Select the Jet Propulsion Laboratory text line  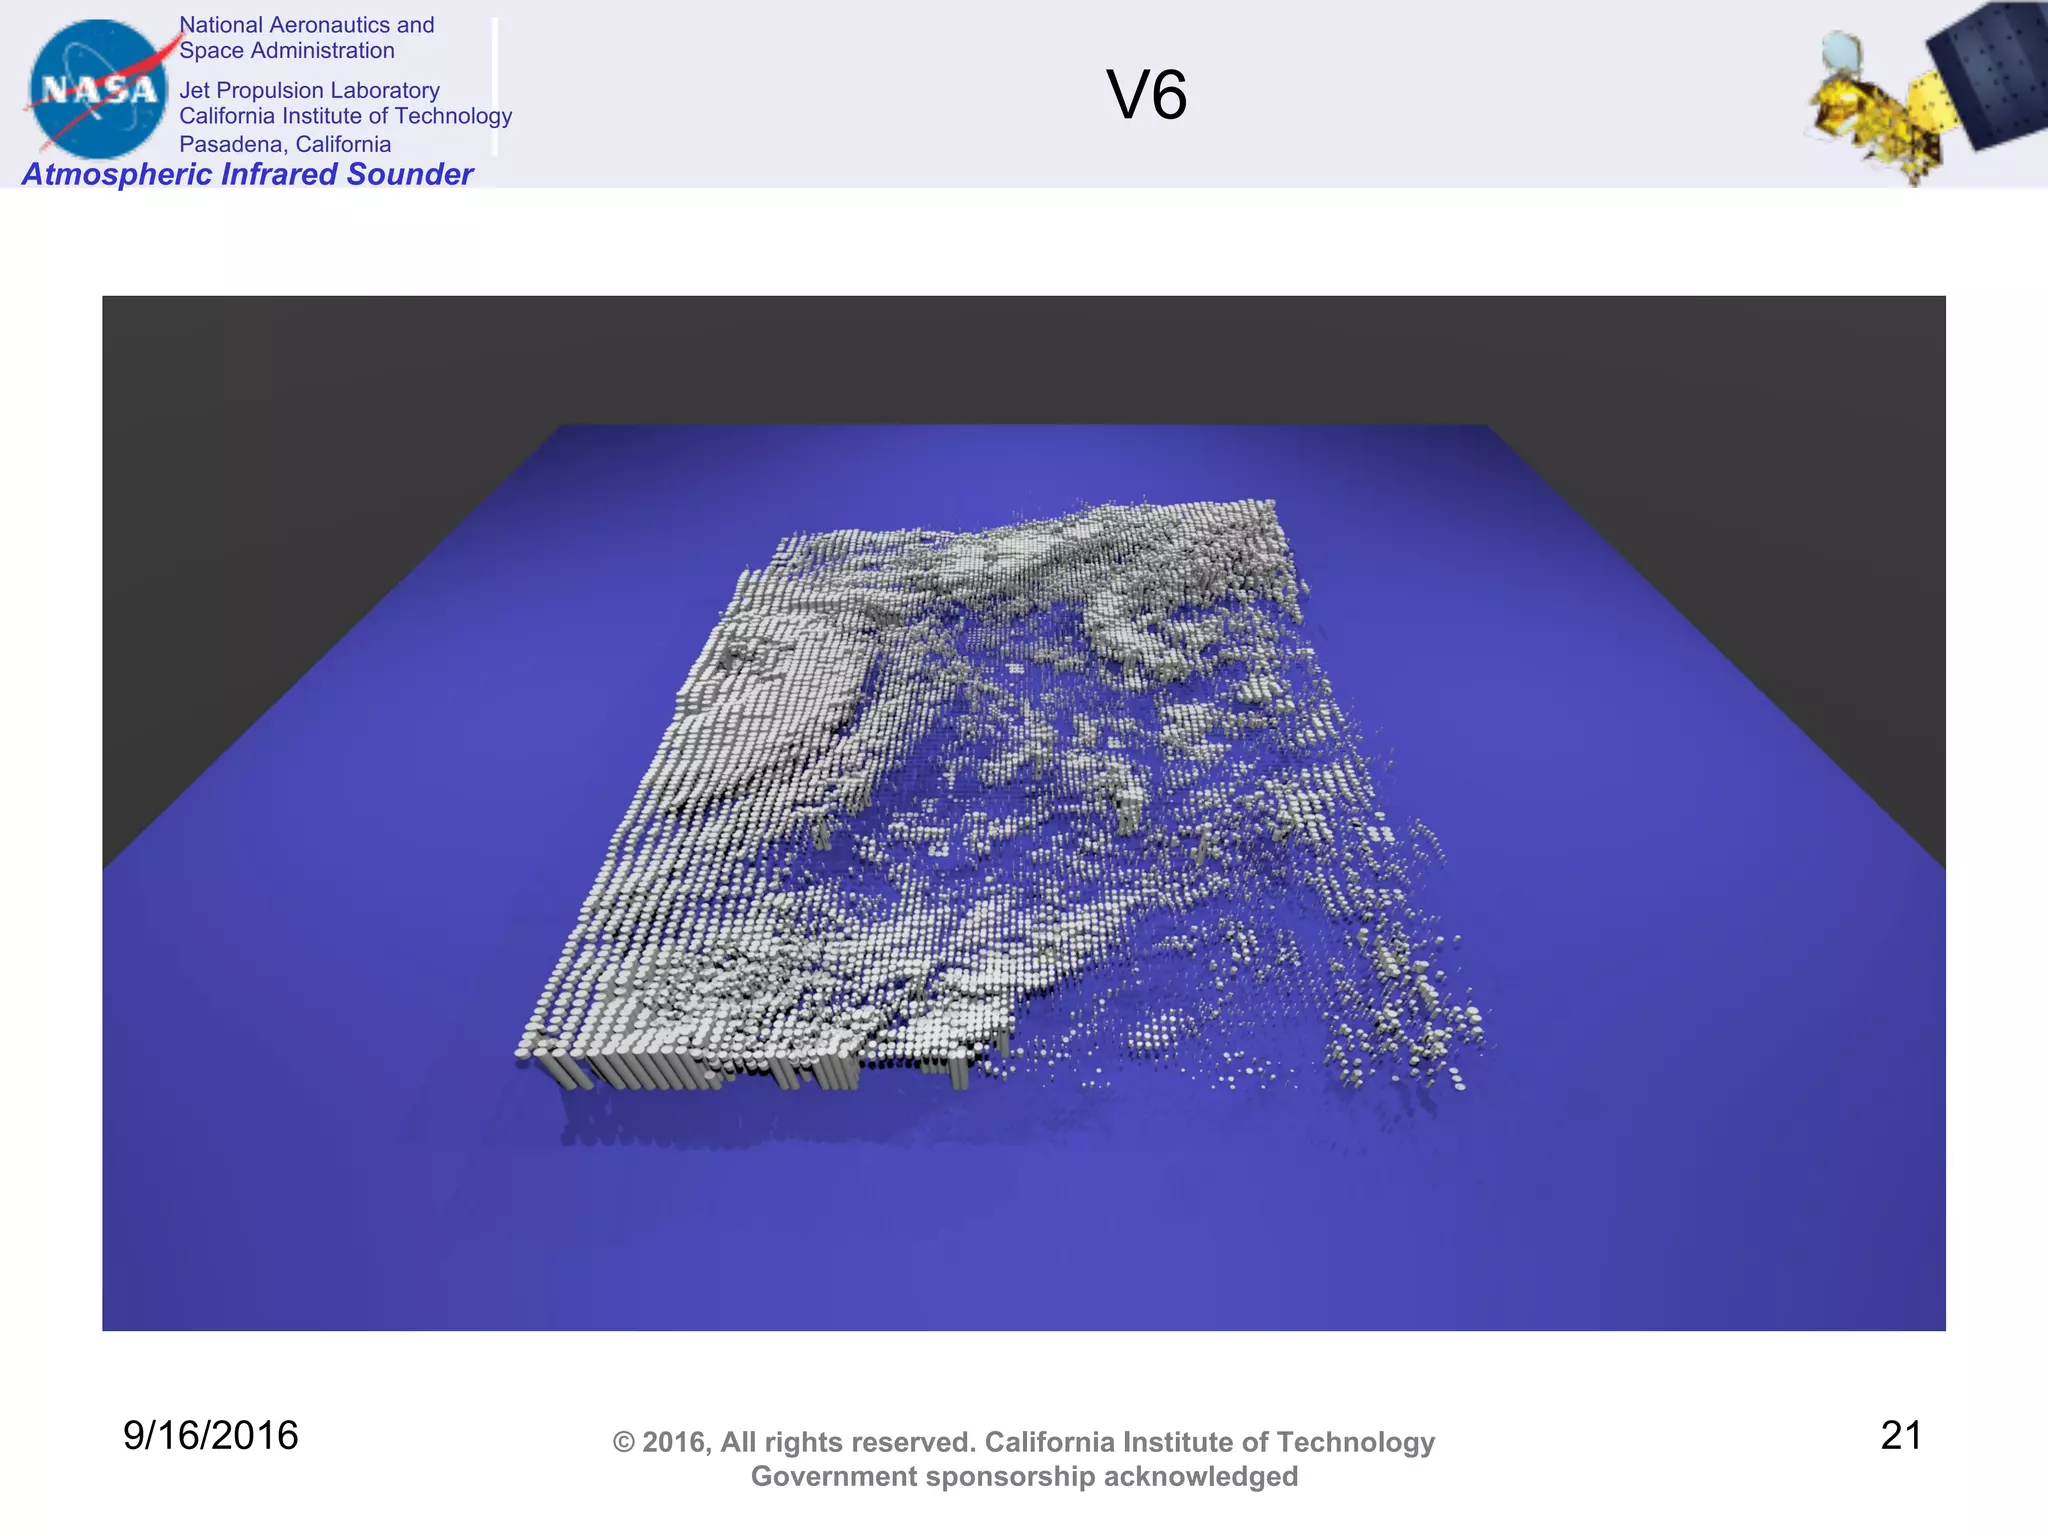click(309, 90)
